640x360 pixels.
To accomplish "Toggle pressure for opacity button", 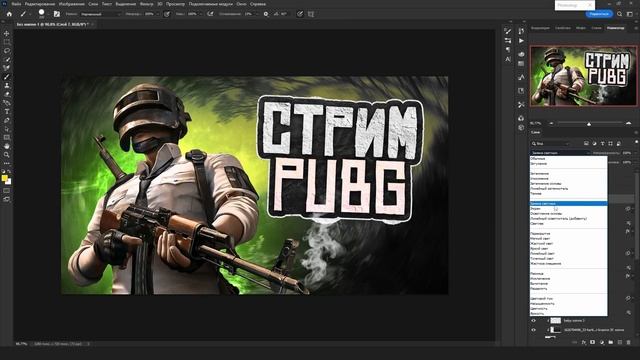I will tap(167, 14).
